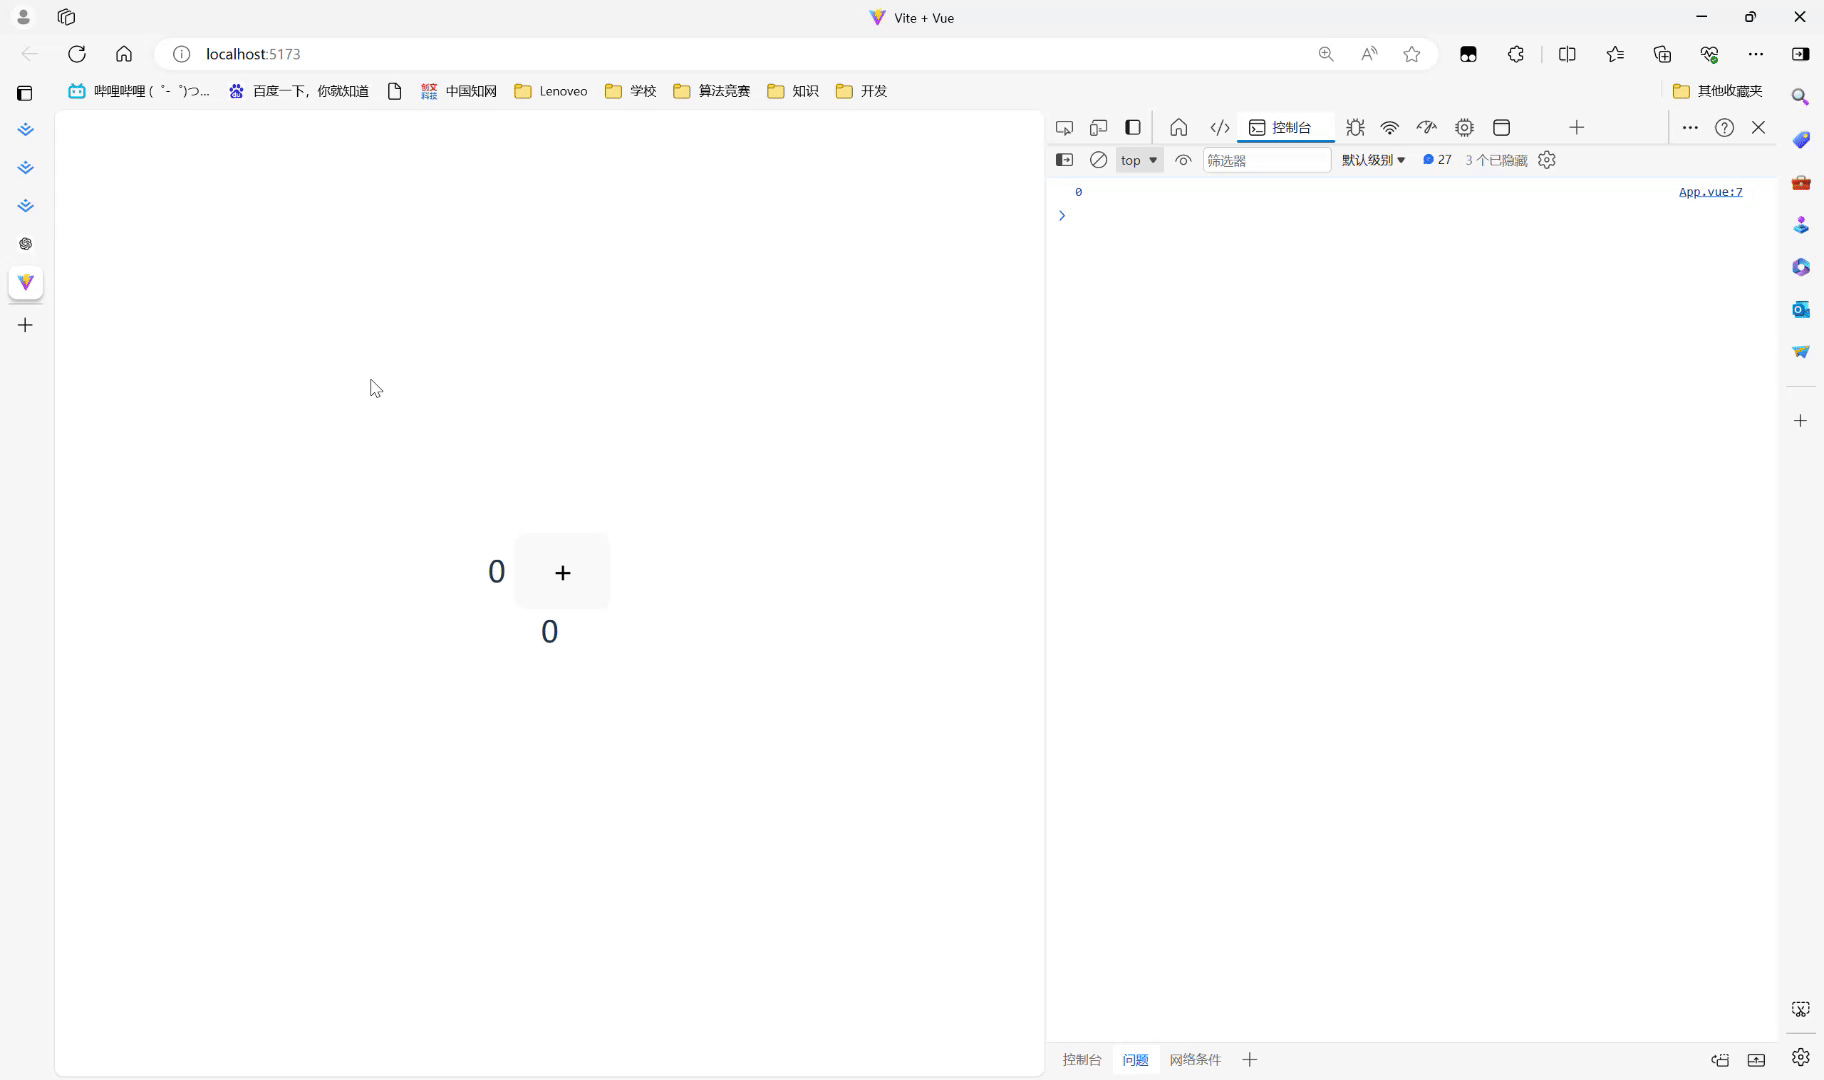Open the Application panel icon
Screen dimensions: 1824x1080
[1501, 128]
